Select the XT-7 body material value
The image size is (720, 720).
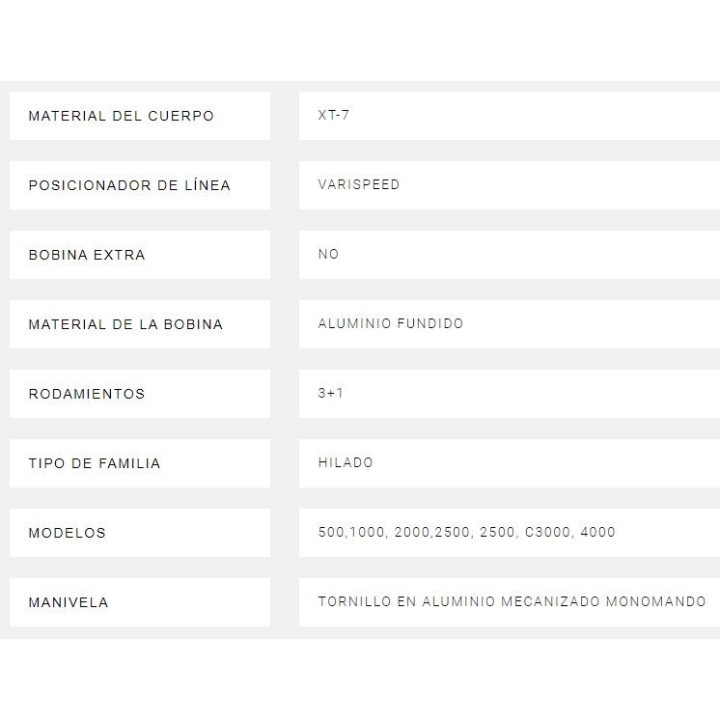(333, 115)
